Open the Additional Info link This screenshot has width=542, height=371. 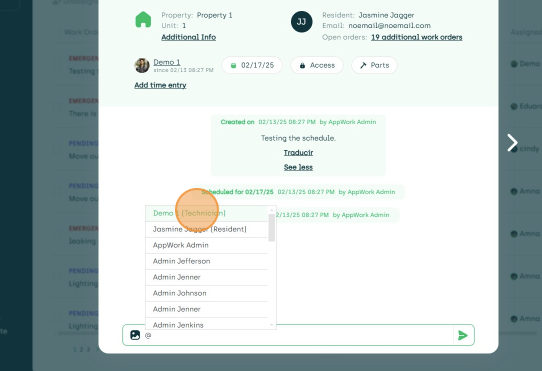pyautogui.click(x=189, y=37)
